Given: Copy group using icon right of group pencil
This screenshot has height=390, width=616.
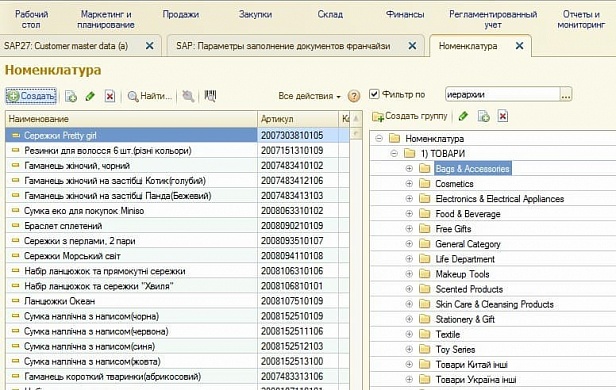Looking at the screenshot, I should (x=483, y=116).
